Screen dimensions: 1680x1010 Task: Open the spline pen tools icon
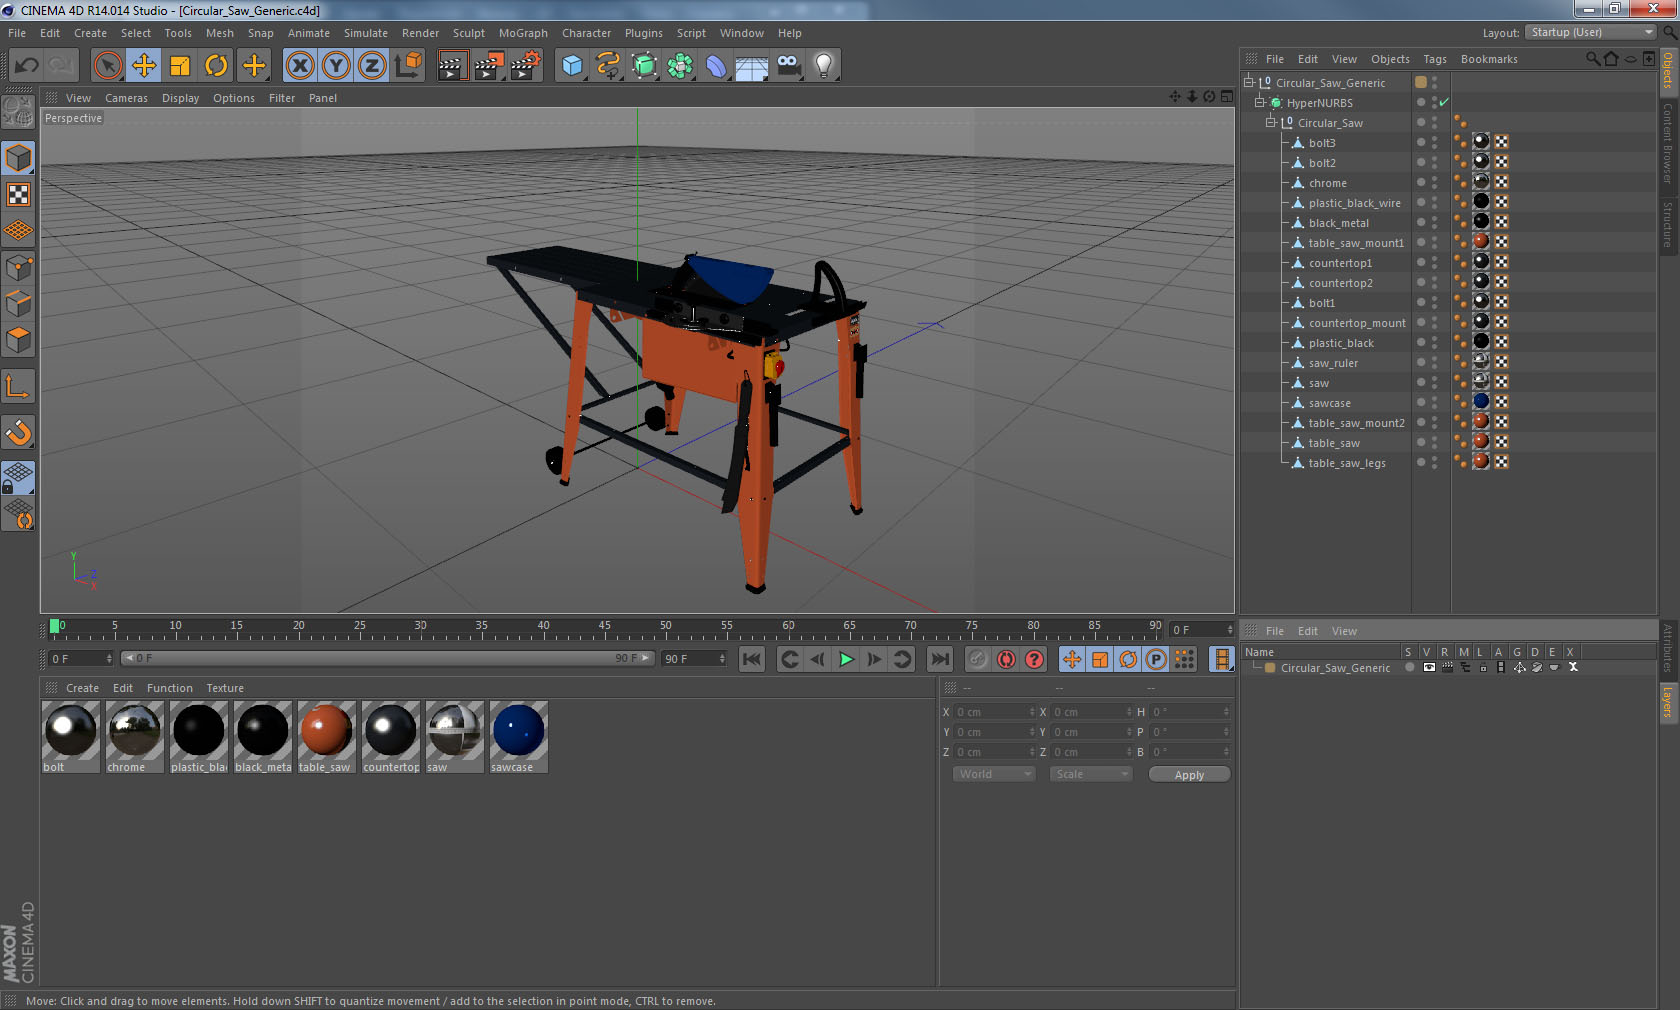pos(608,66)
